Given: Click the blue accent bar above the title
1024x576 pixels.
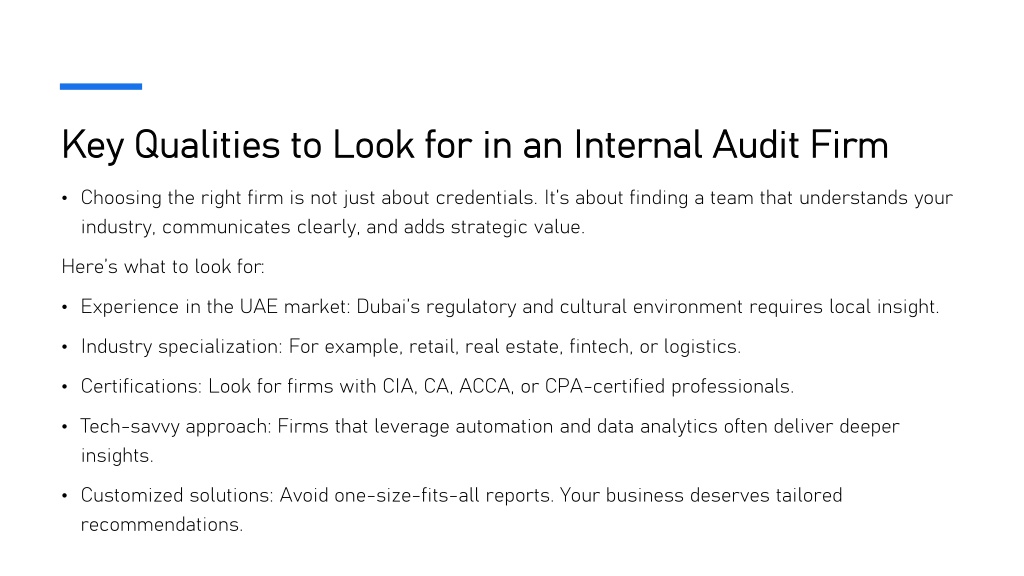Looking at the screenshot, I should point(101,86).
